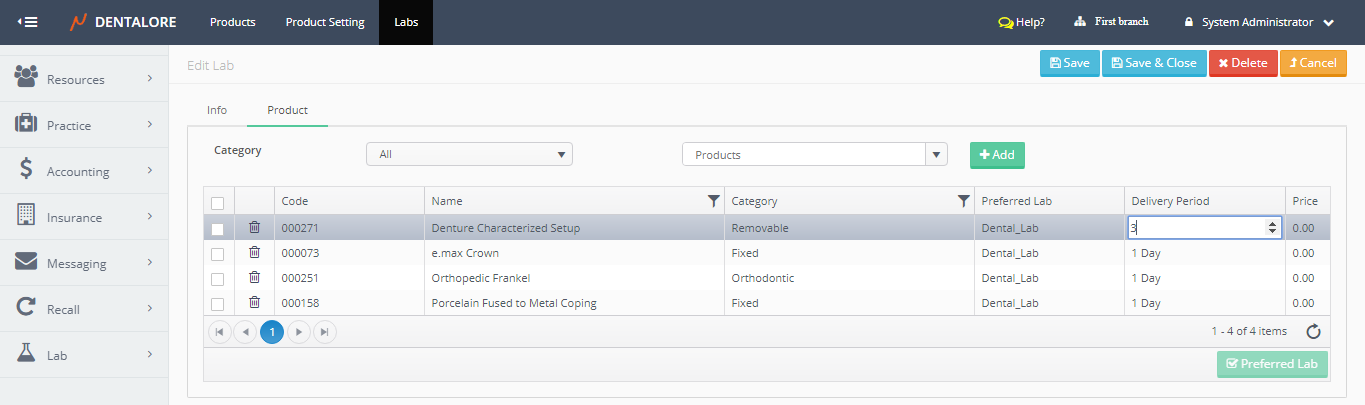The height and width of the screenshot is (405, 1365).
Task: Check the Orthopedic Frankel row checkbox
Action: pos(217,279)
